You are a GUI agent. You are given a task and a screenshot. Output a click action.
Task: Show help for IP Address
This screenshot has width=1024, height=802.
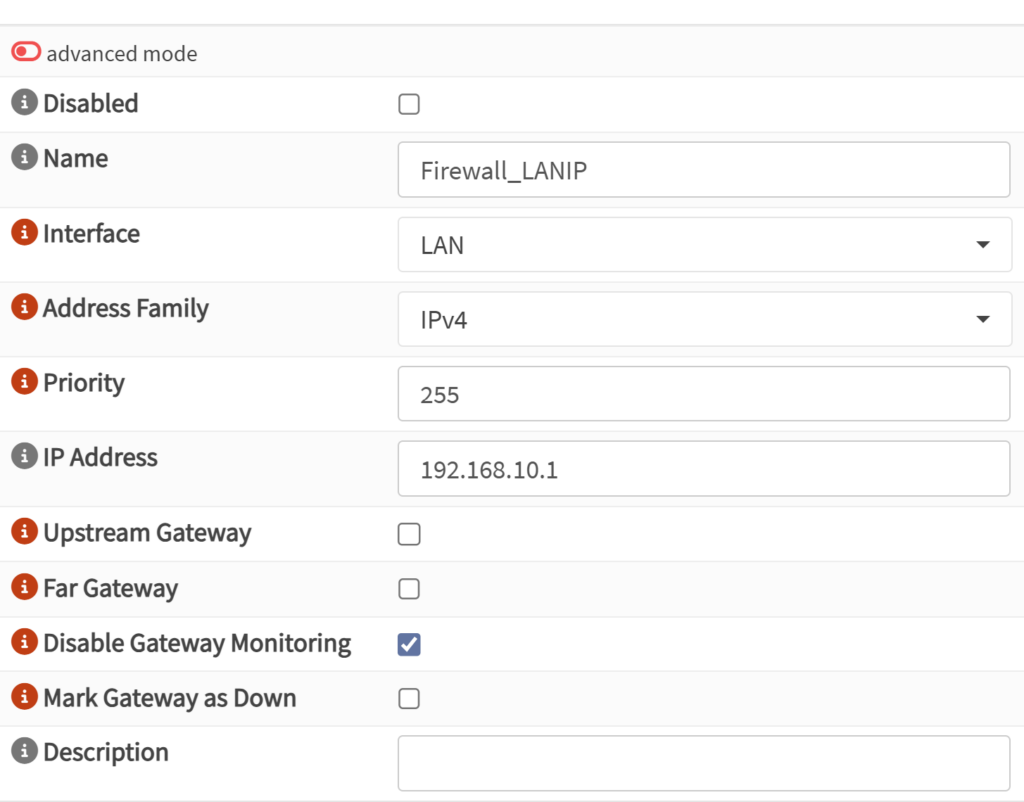coord(24,457)
